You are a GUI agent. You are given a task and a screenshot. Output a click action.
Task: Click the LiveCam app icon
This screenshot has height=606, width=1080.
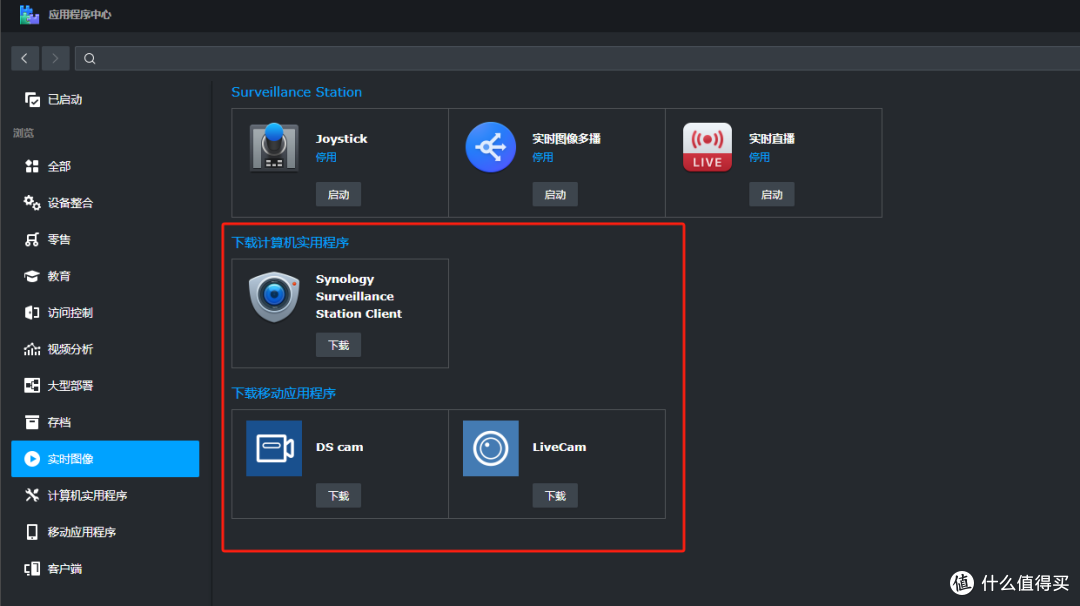(490, 448)
